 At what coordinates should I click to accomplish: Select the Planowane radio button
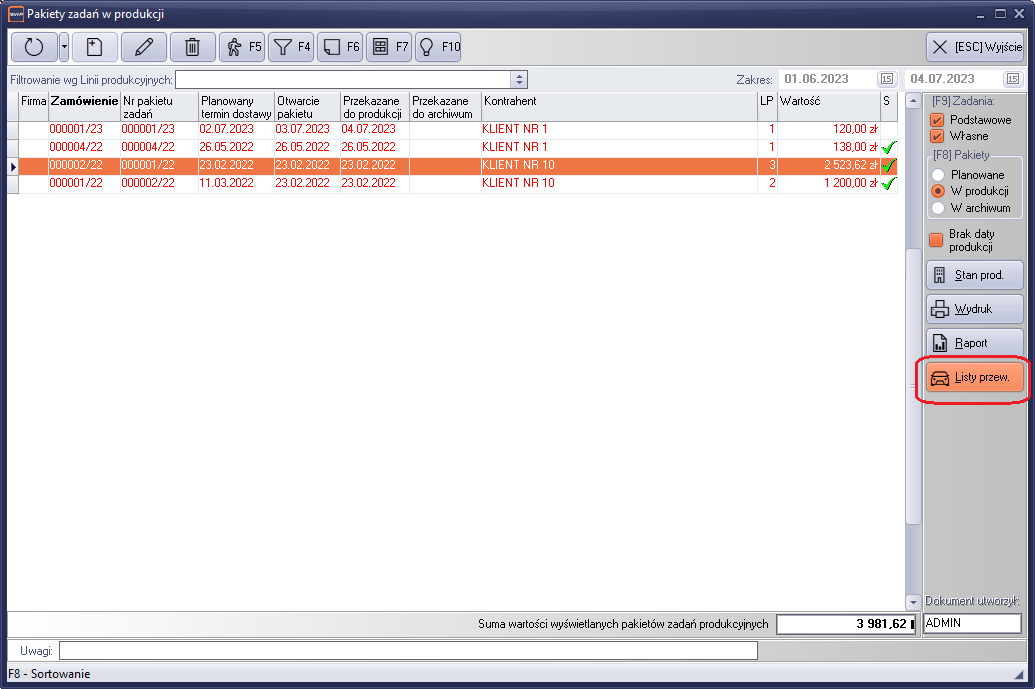coord(938,175)
